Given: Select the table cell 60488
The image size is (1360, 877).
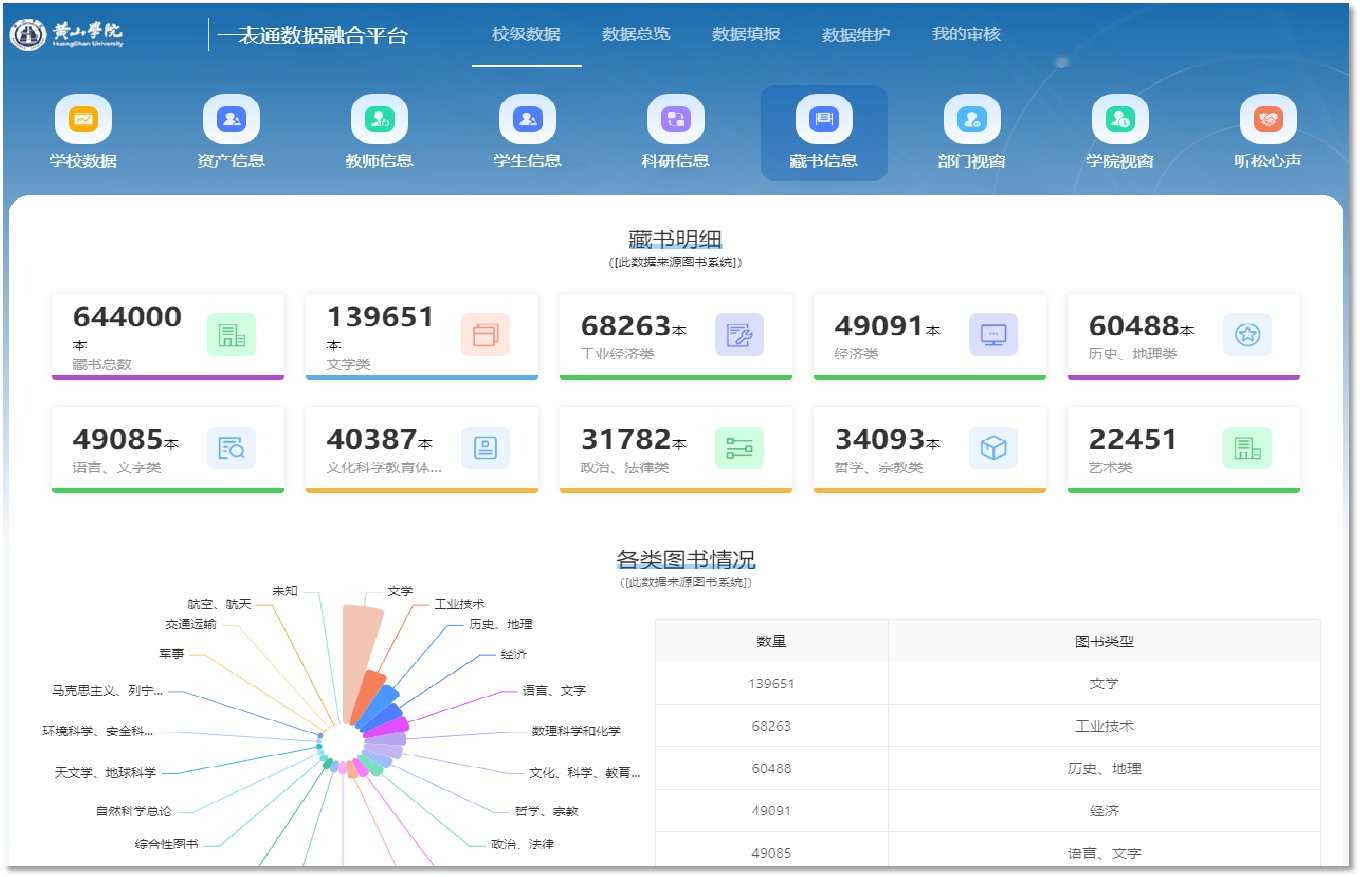Looking at the screenshot, I should pos(772,769).
